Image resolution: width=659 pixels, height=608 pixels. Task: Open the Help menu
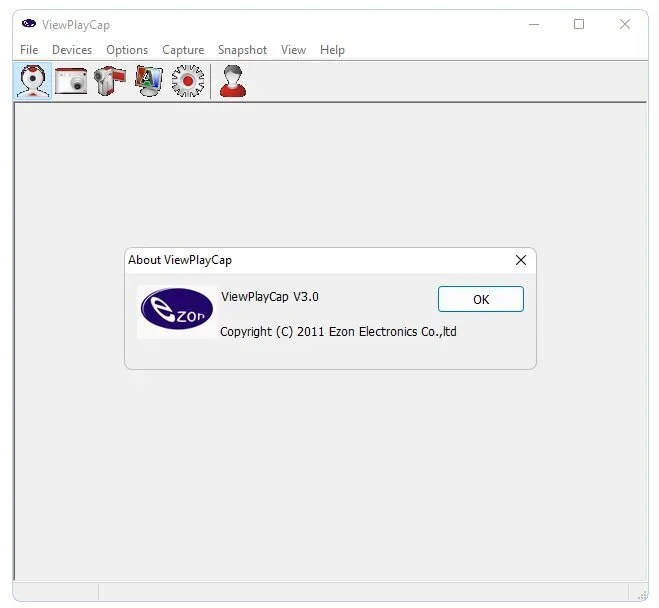[x=332, y=50]
